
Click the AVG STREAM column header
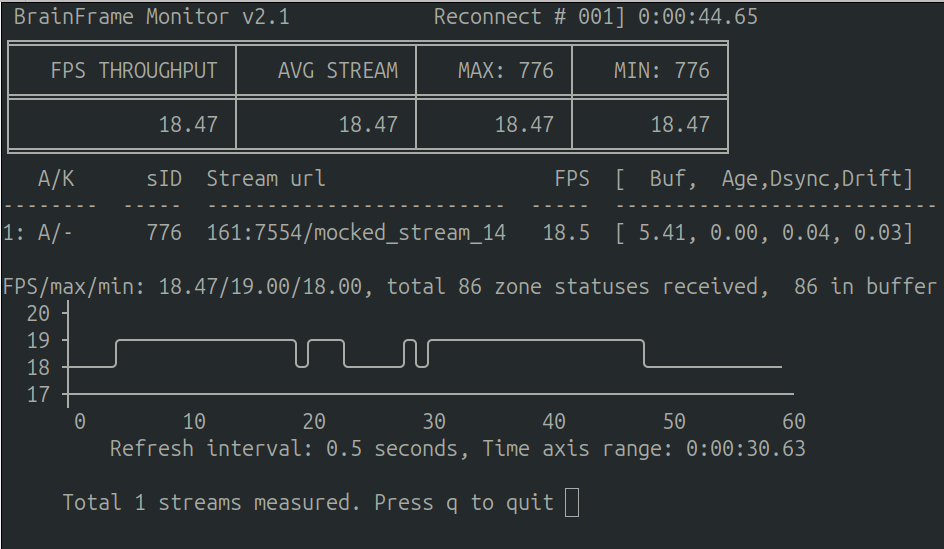(338, 70)
